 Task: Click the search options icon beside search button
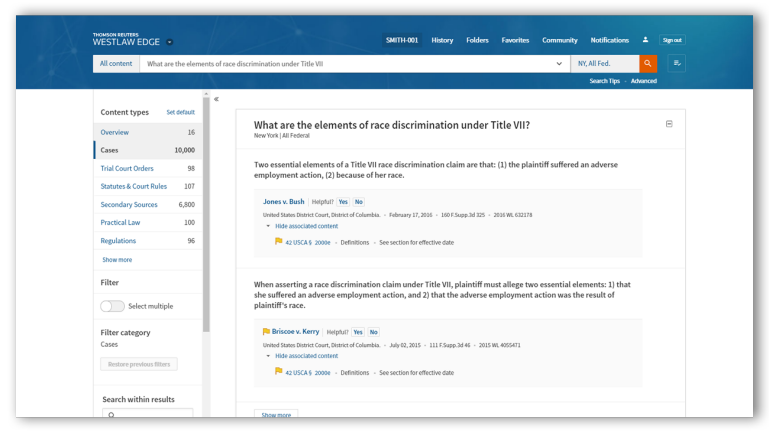point(677,63)
